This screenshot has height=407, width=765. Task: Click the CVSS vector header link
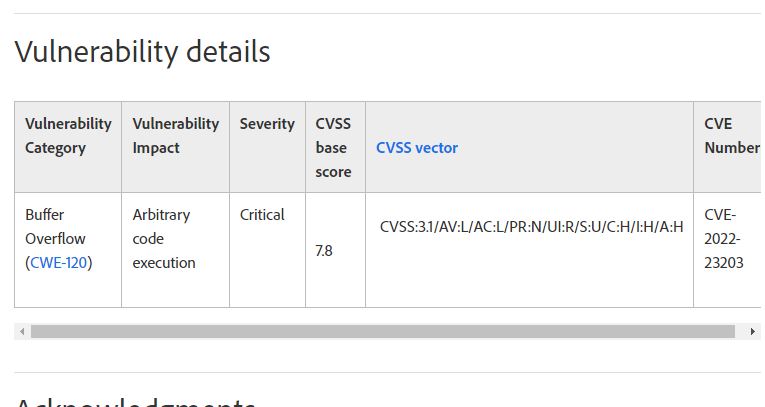[417, 148]
